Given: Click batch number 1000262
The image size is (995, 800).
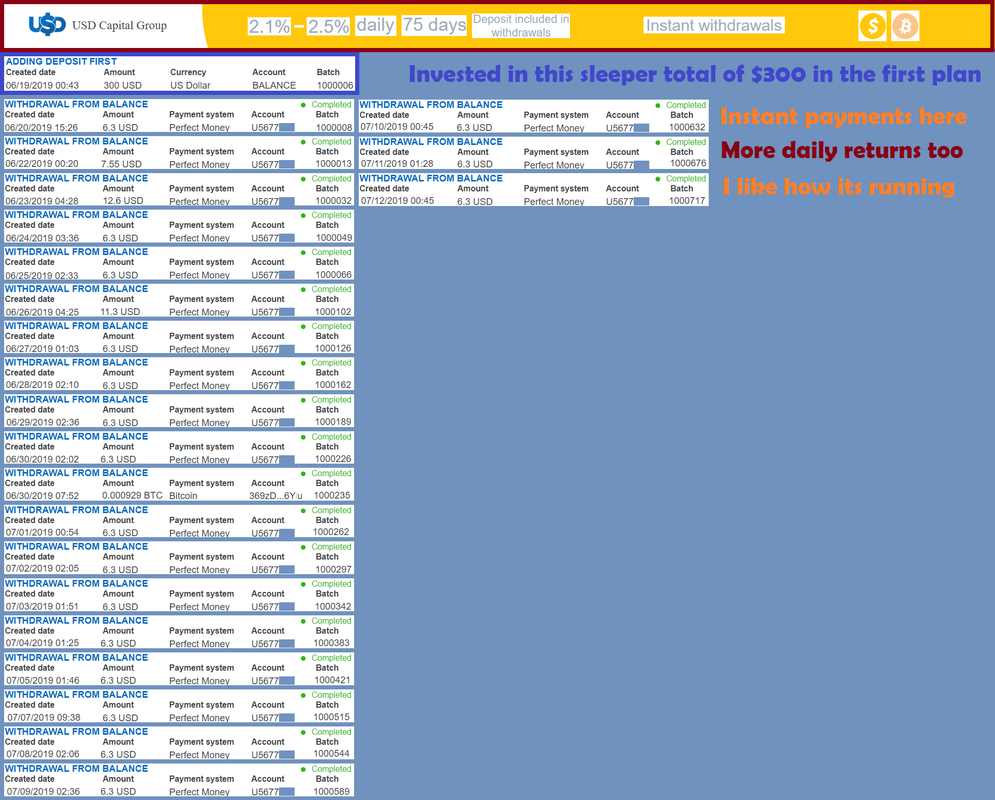Looking at the screenshot, I should tap(333, 532).
